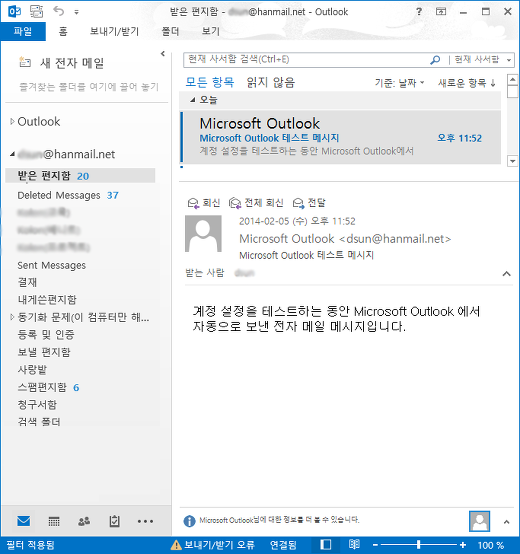Open the 내게쓴편지함 folder

pos(47,300)
